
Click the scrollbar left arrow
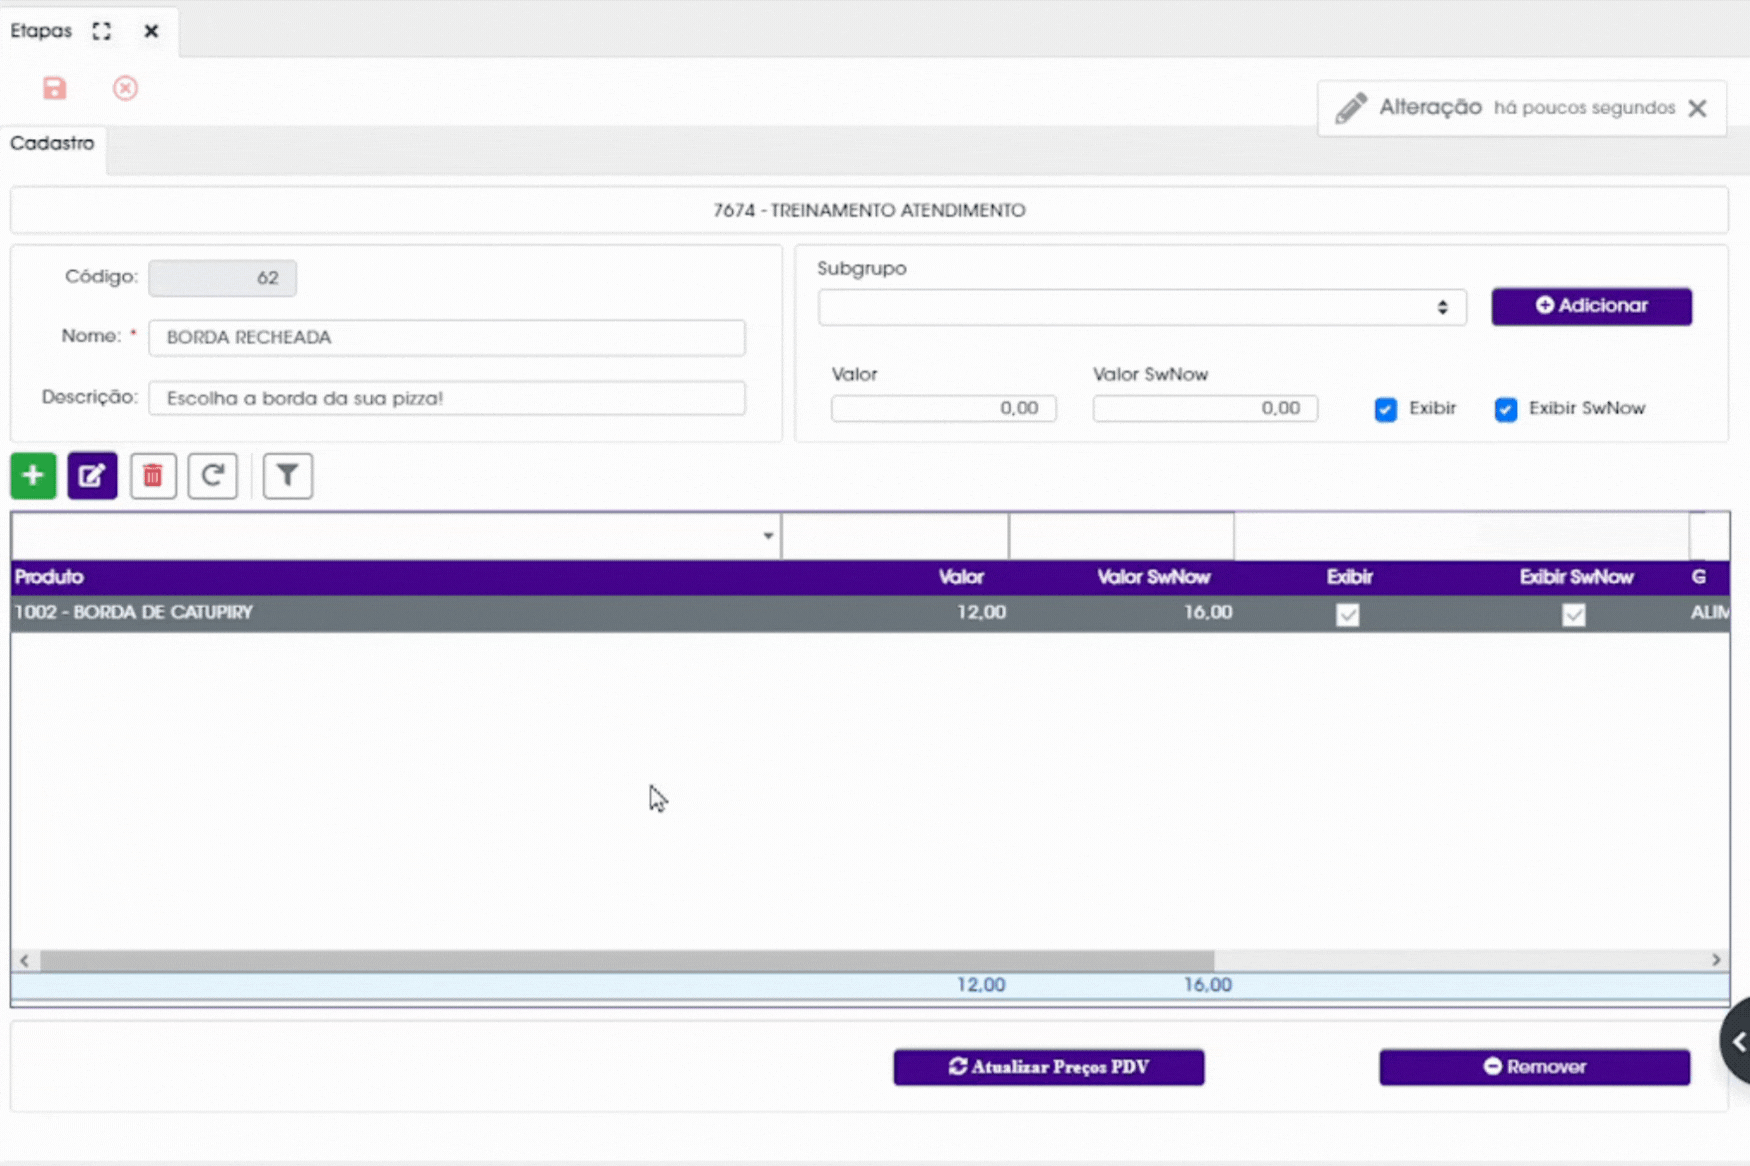tap(24, 960)
